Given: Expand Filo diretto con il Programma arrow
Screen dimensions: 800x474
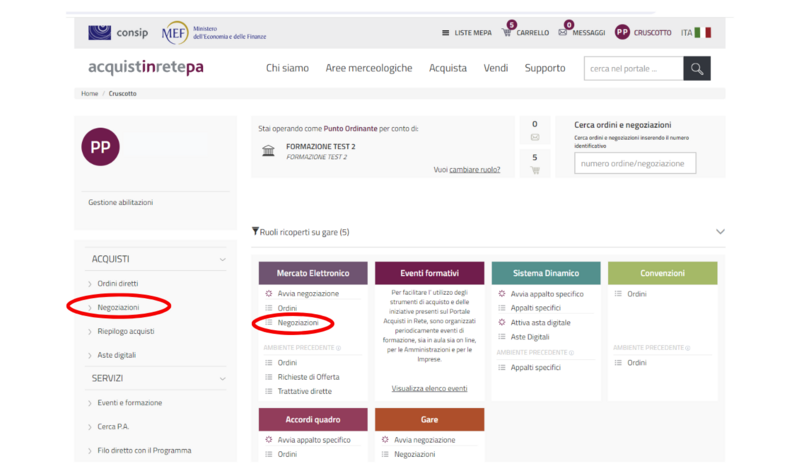Looking at the screenshot, I should pos(90,451).
